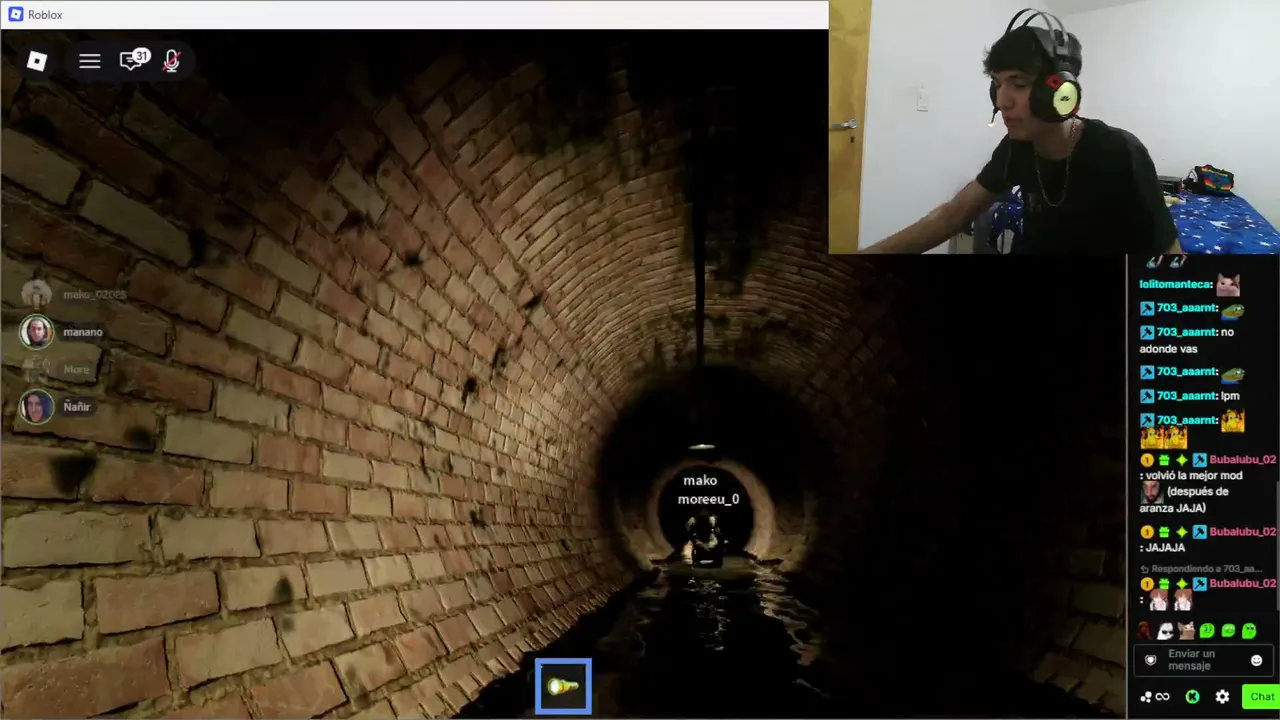1280x720 pixels.
Task: Click the shield icon in chat input
Action: click(x=1150, y=660)
